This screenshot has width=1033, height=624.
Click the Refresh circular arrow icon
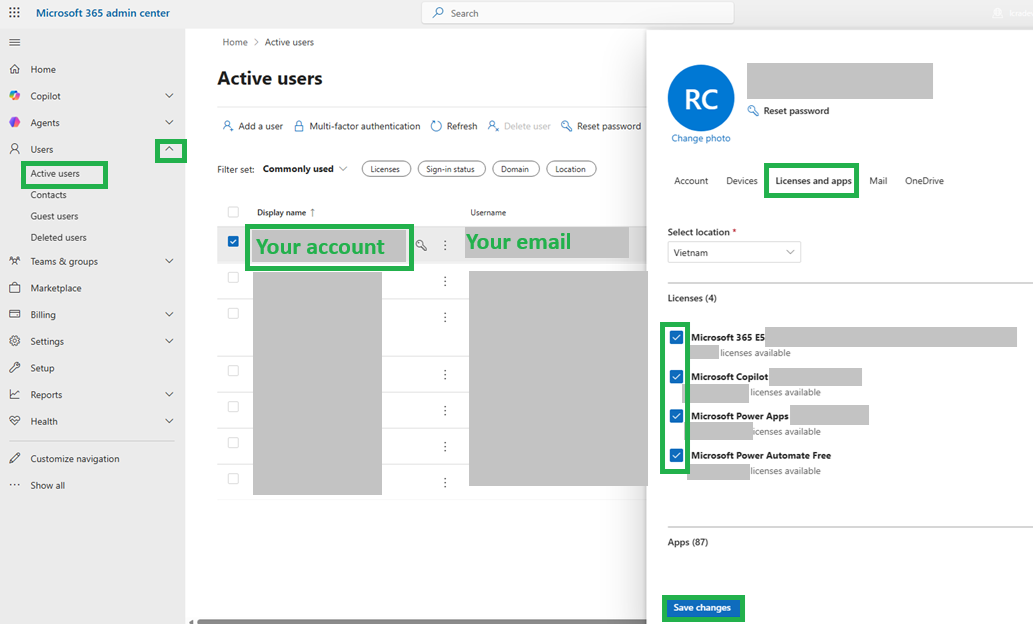click(x=436, y=126)
